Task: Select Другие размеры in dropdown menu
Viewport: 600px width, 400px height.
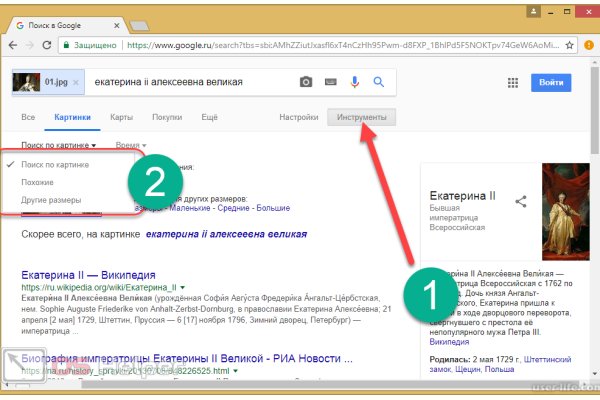Action: (51, 200)
